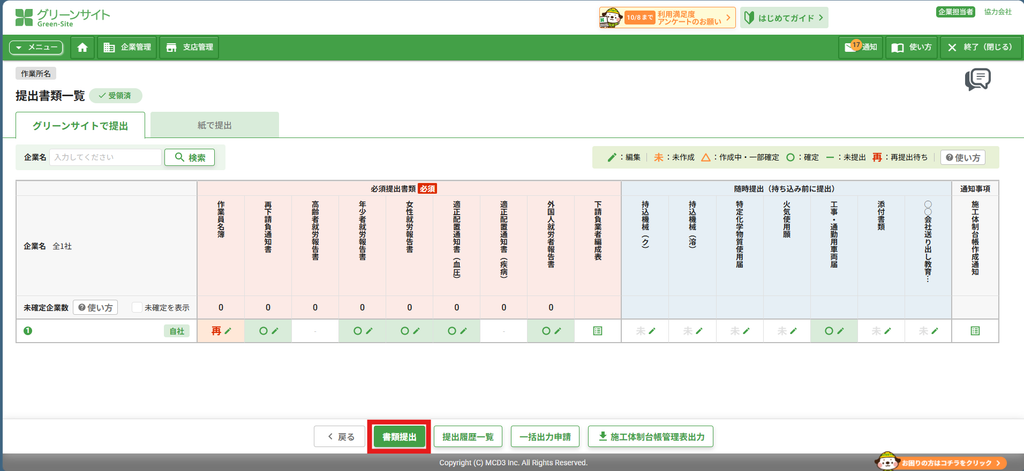
Task: Edit 再下請負通知書 pencil icon
Action: click(275, 331)
